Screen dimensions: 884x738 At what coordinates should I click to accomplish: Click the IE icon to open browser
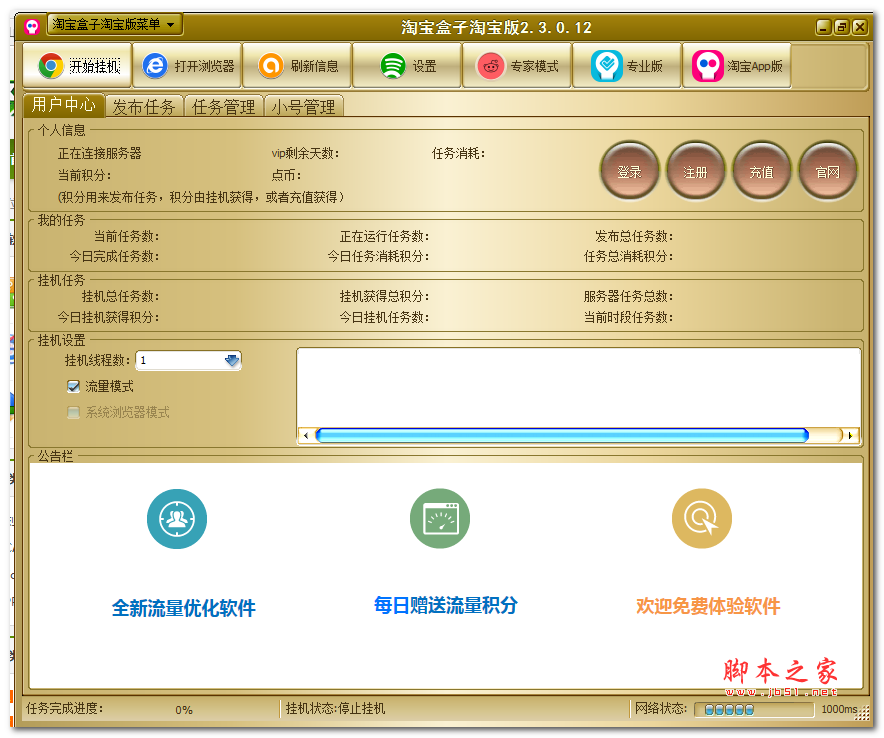point(154,66)
